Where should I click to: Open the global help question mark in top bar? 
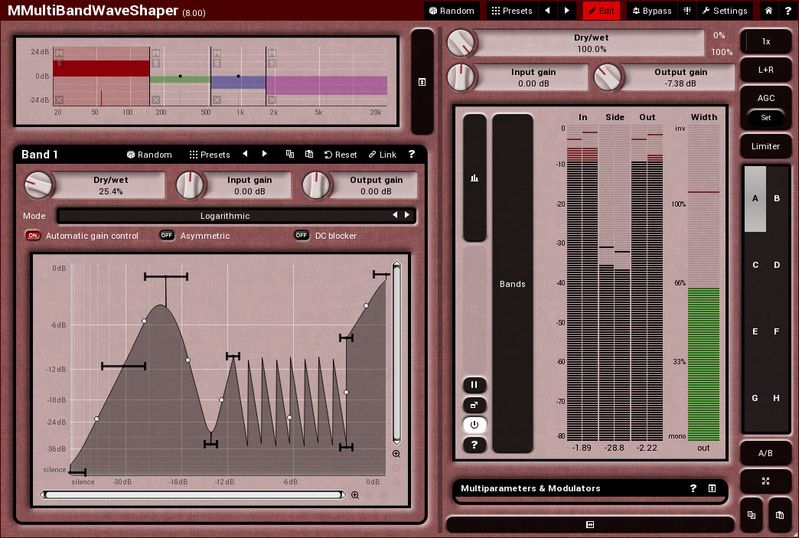pyautogui.click(x=788, y=11)
